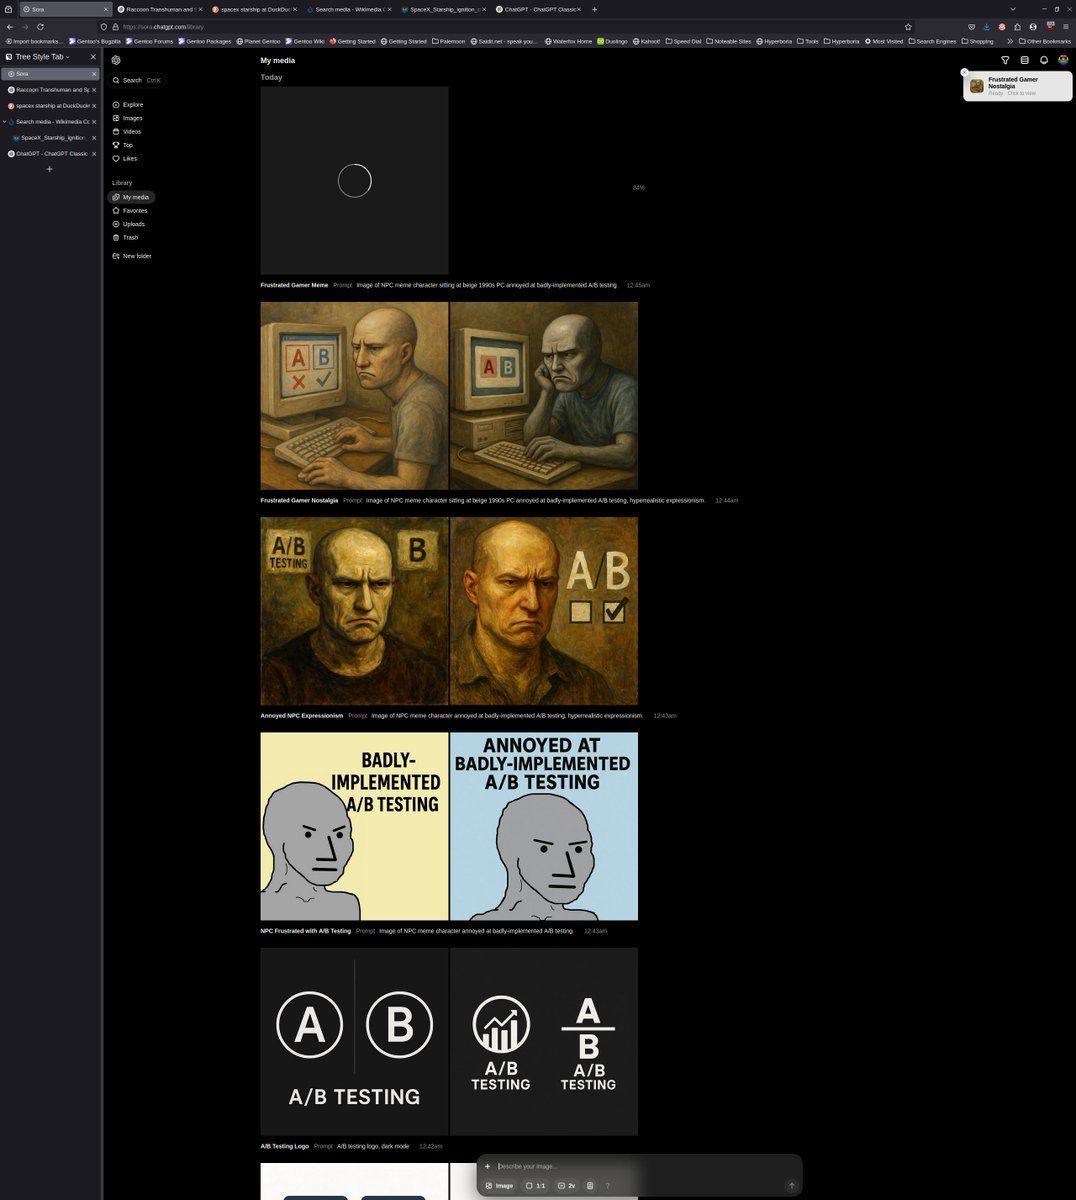The width and height of the screenshot is (1076, 1200).
Task: Close the Tree Style Tab sidebar panel
Action: (x=93, y=57)
